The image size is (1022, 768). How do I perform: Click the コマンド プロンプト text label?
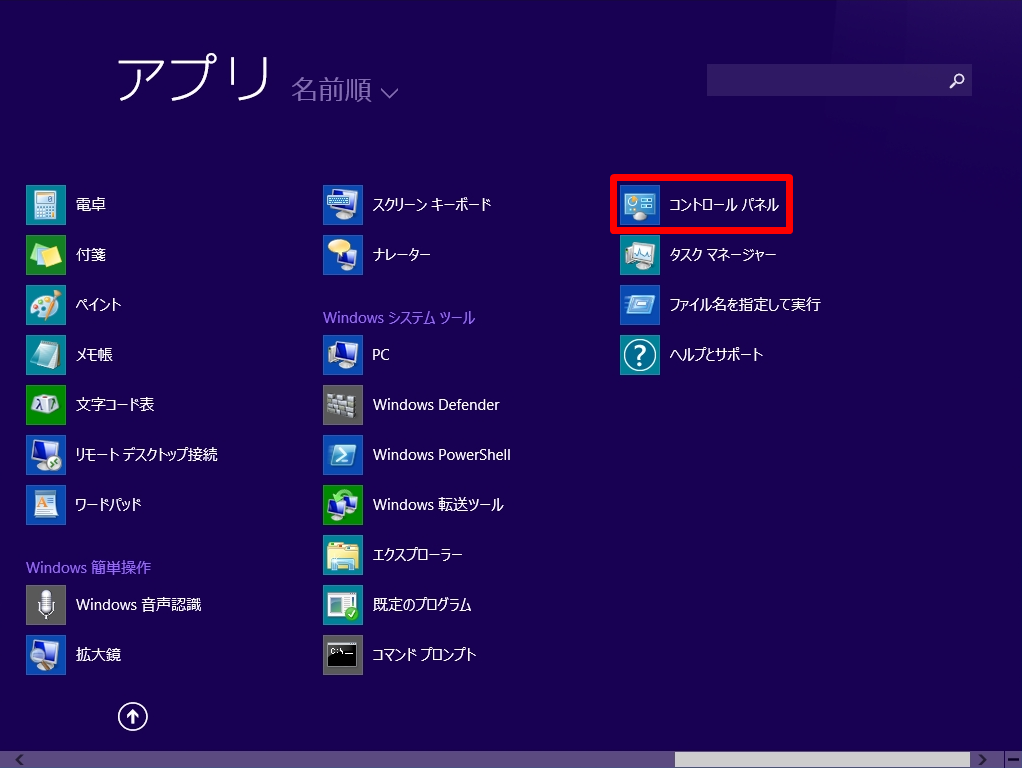[424, 655]
